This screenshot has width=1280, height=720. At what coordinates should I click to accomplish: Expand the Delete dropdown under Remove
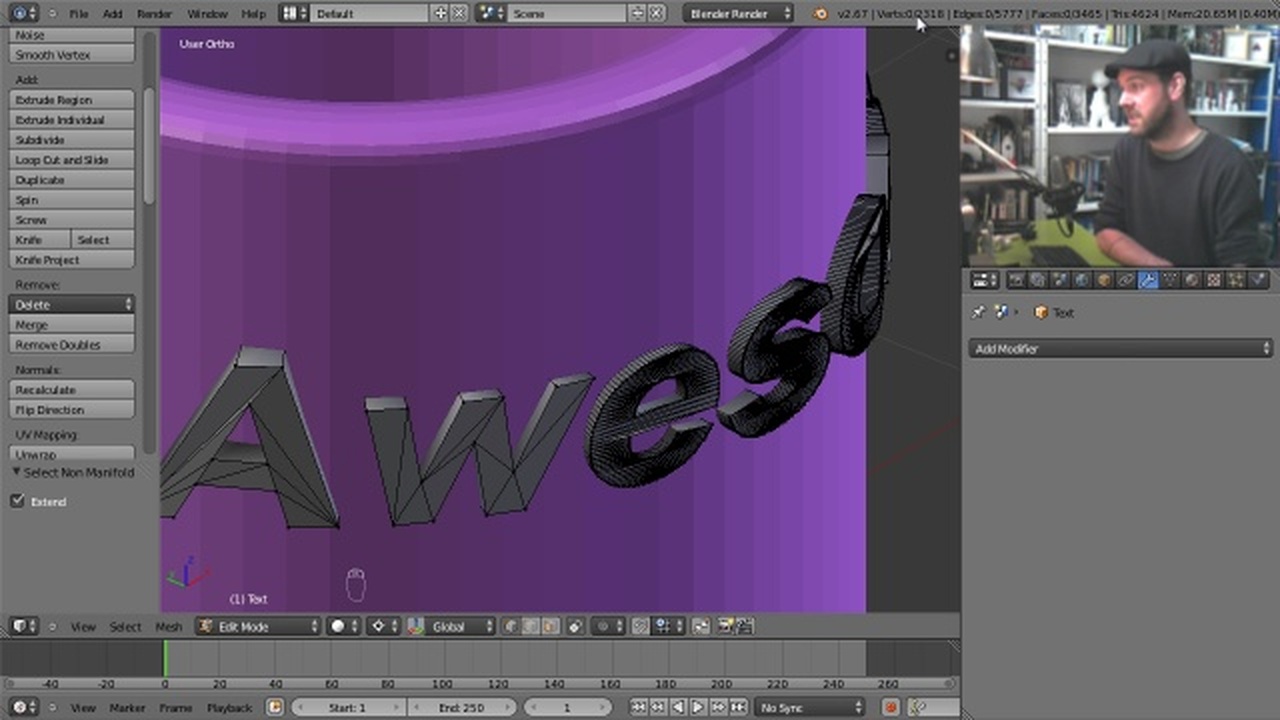71,304
